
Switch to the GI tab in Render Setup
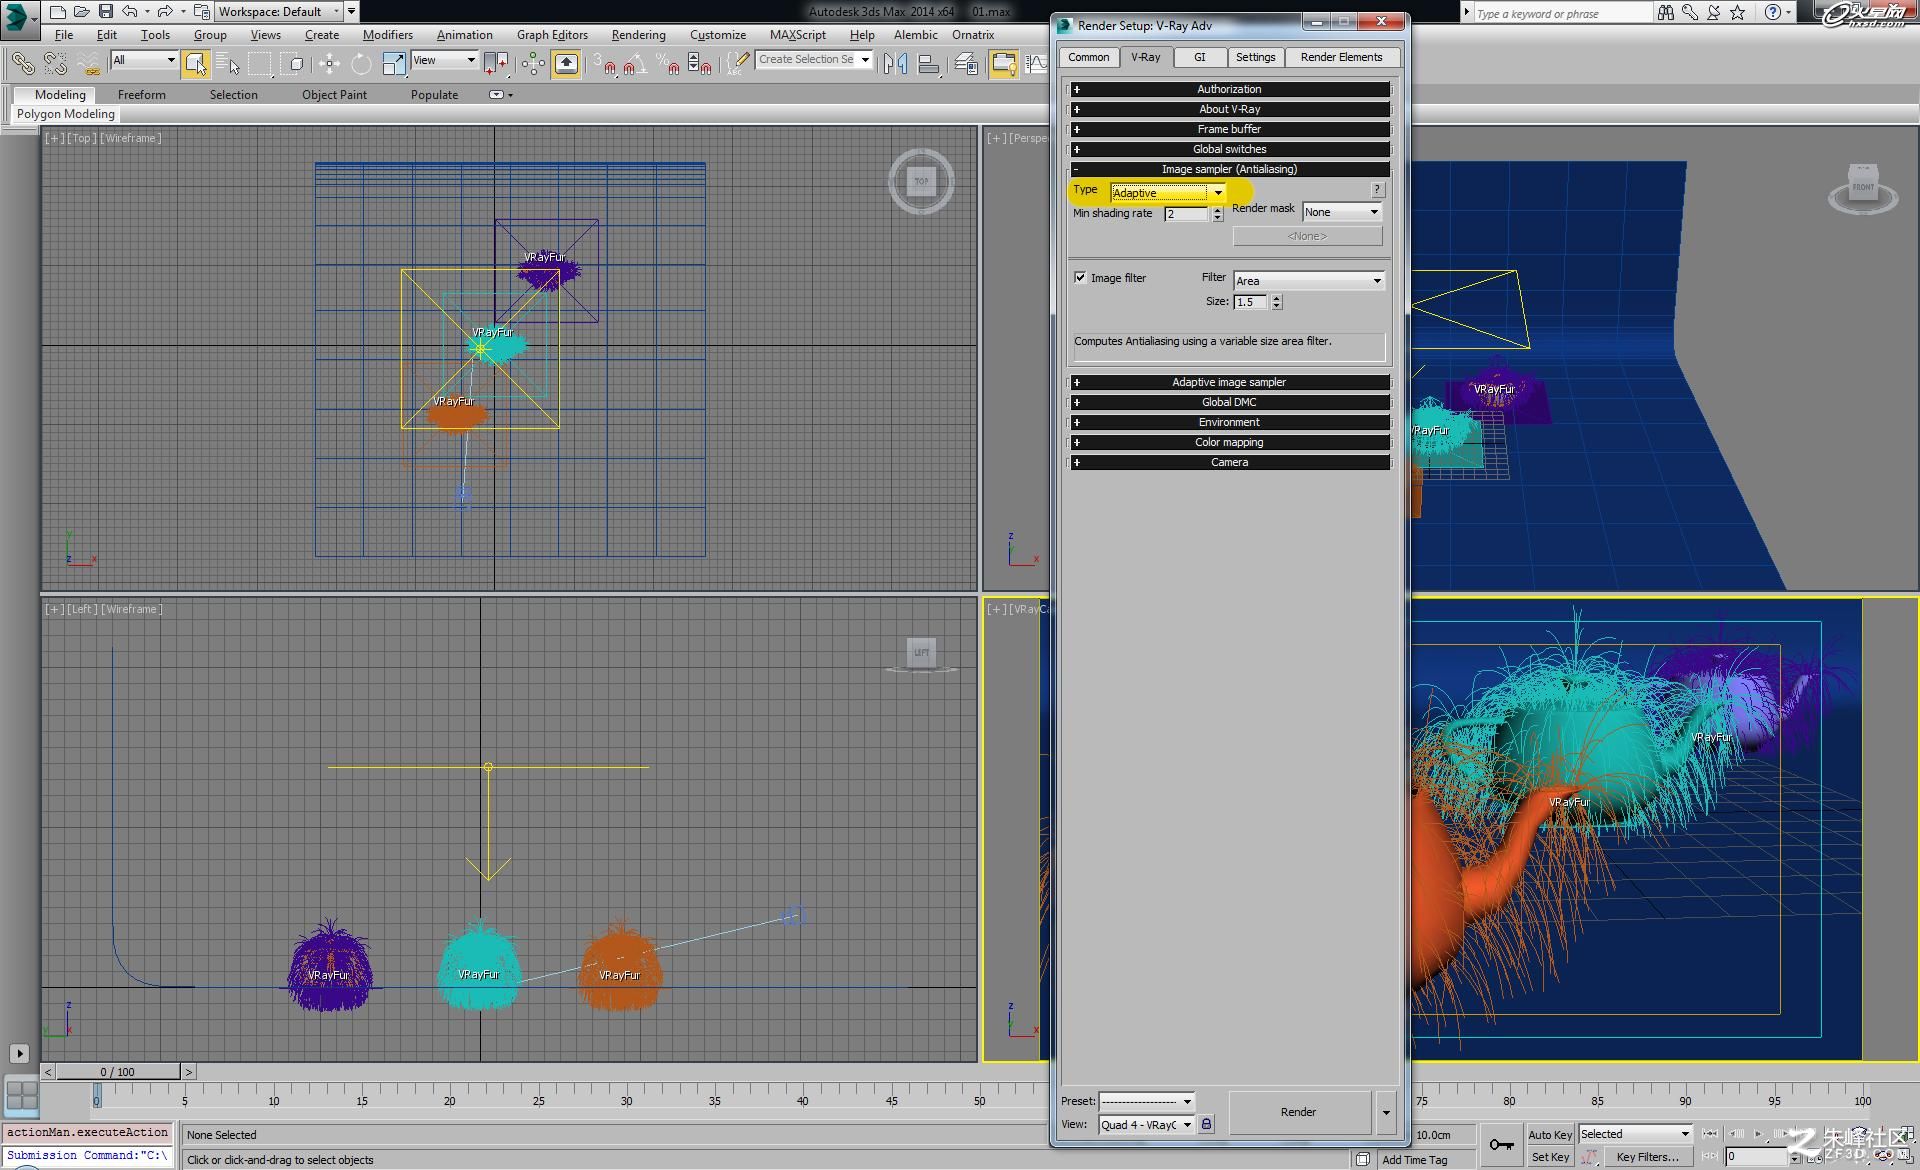point(1199,57)
